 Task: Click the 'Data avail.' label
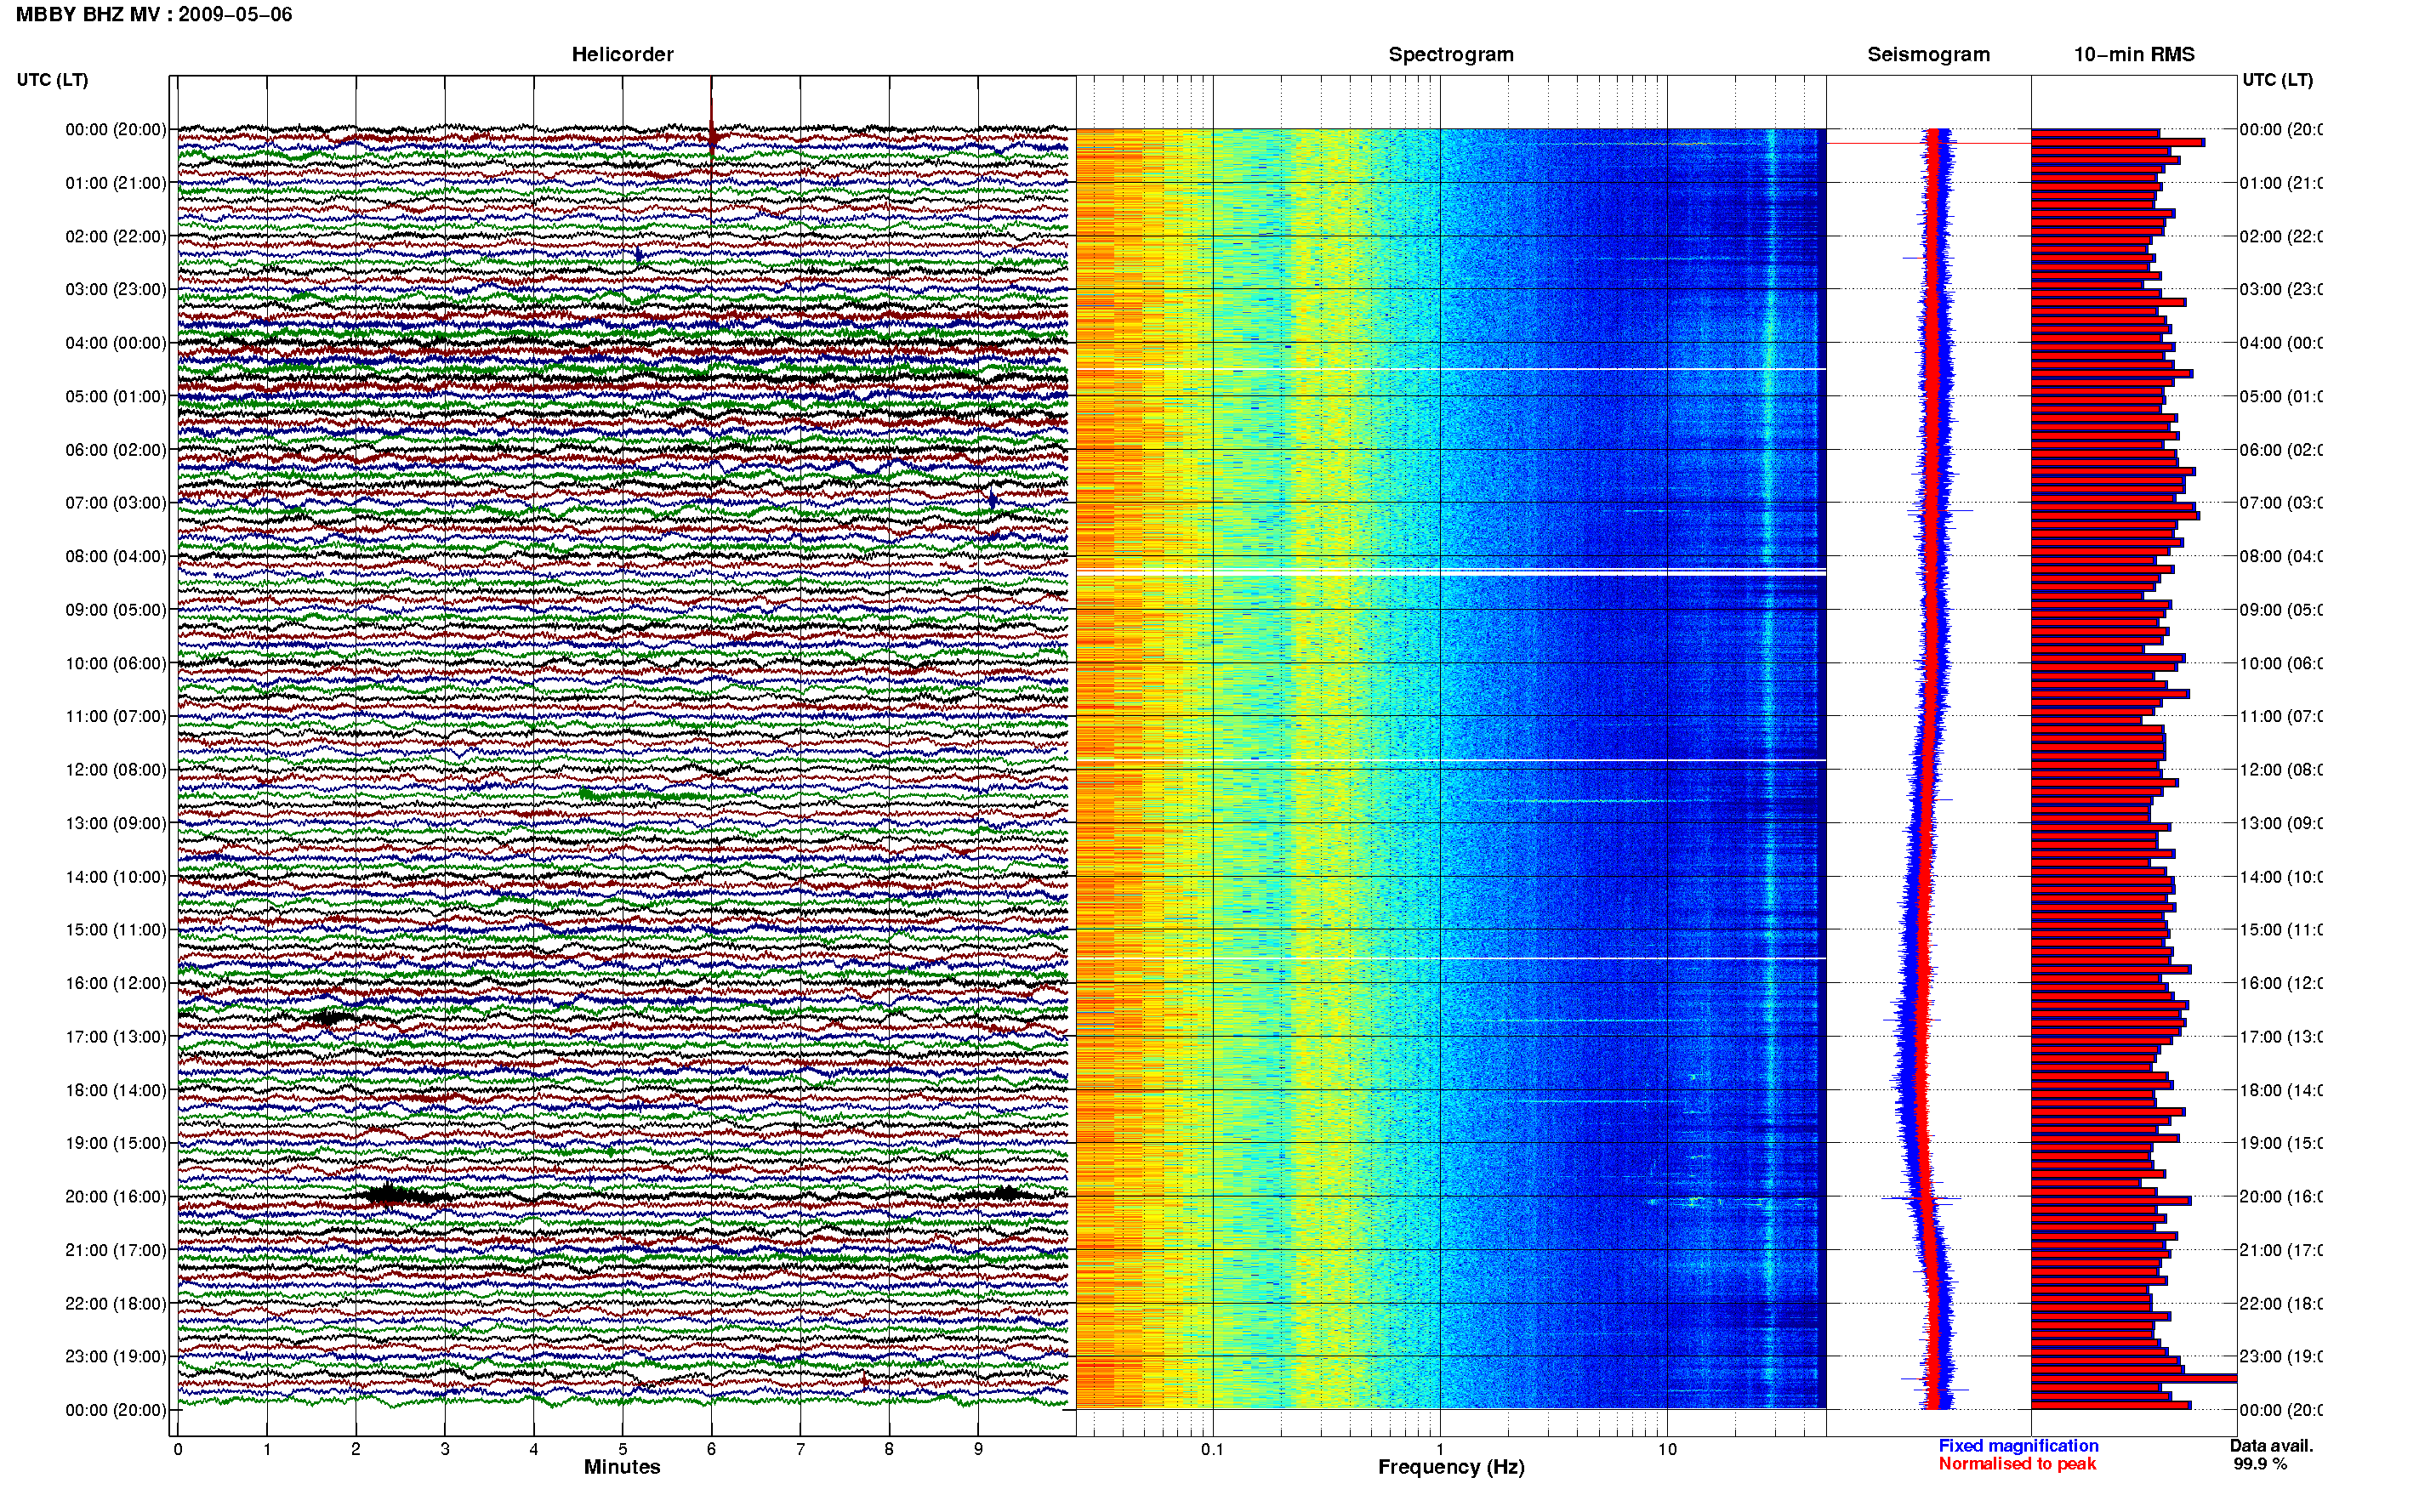click(x=2271, y=1447)
